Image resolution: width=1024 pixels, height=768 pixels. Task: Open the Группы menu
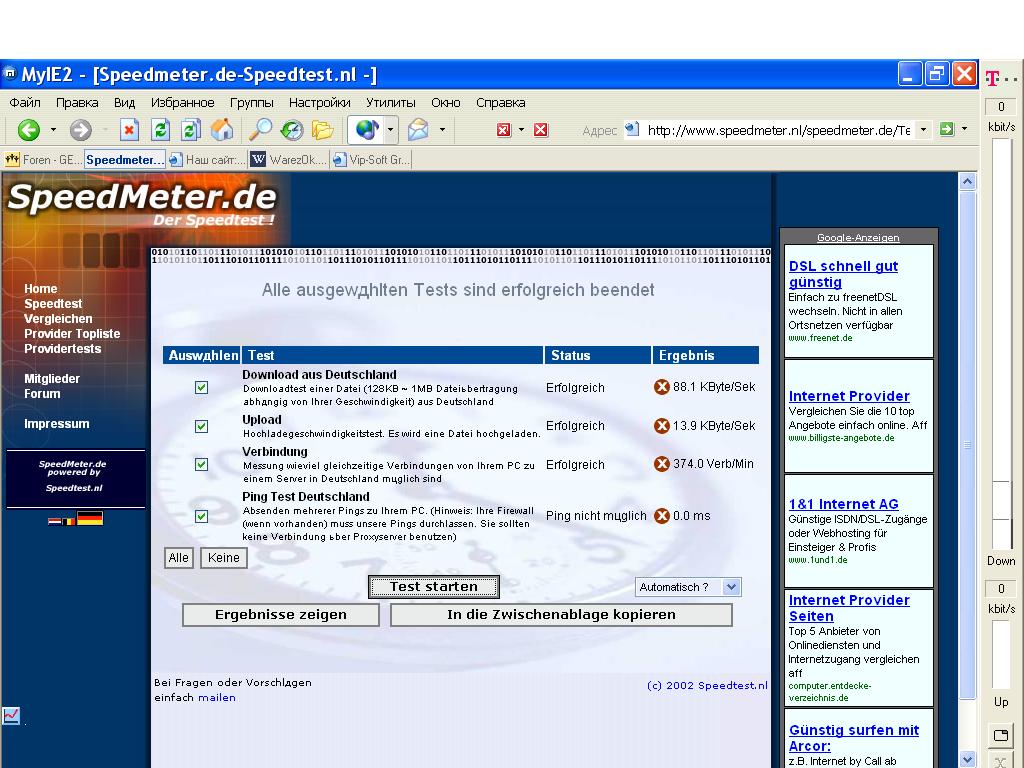point(251,103)
